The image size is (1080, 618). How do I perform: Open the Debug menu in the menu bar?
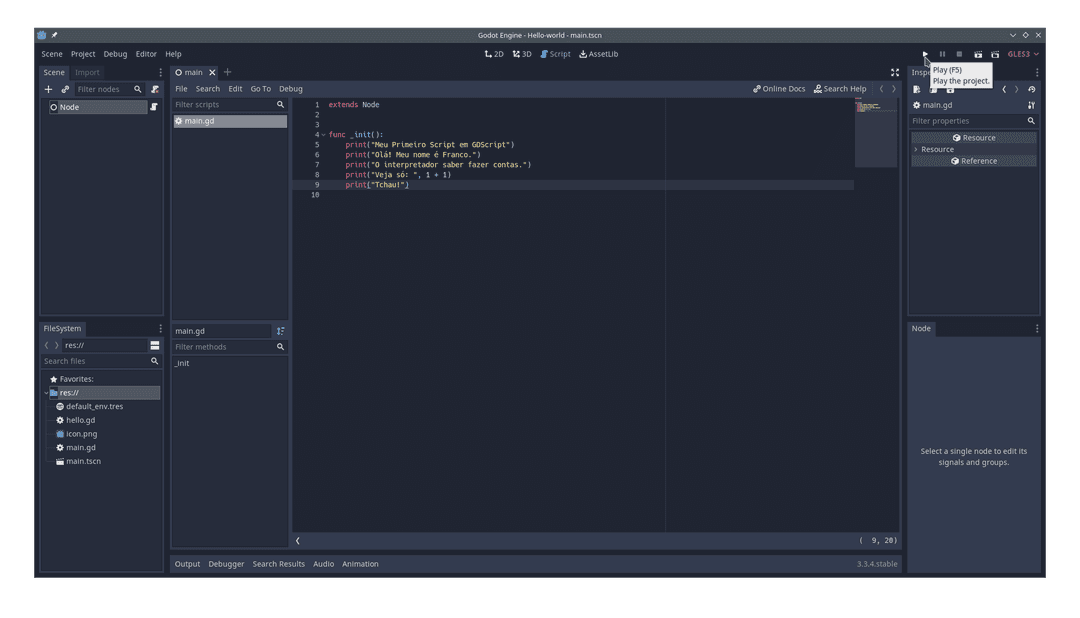click(x=115, y=54)
